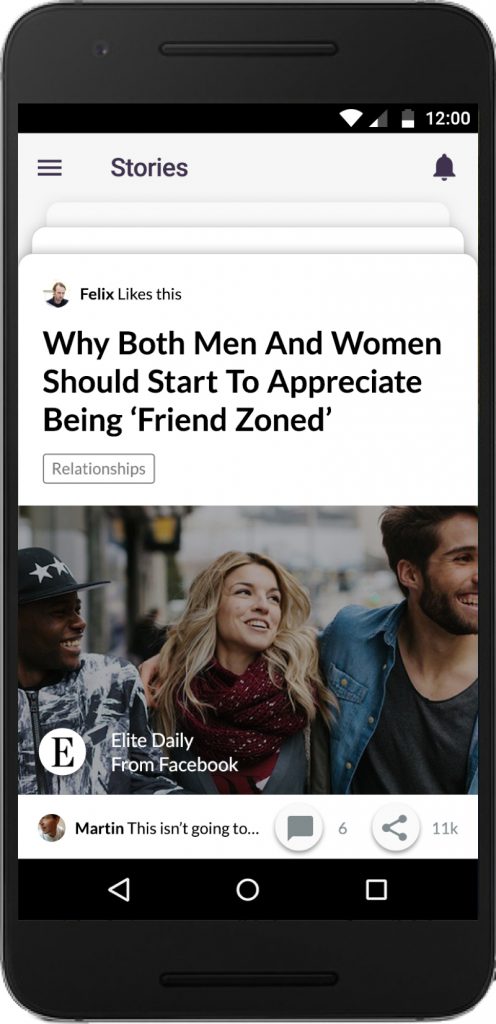Tap the Wi-Fi status bar icon
Viewport: 496px width, 1024px height.
click(x=351, y=118)
